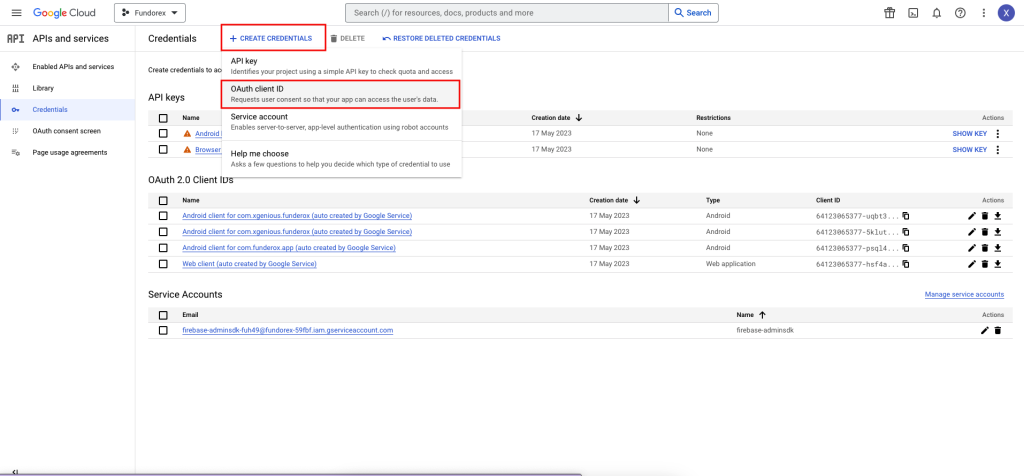
Task: Download JSON for com.funderox.app client
Action: click(998, 248)
